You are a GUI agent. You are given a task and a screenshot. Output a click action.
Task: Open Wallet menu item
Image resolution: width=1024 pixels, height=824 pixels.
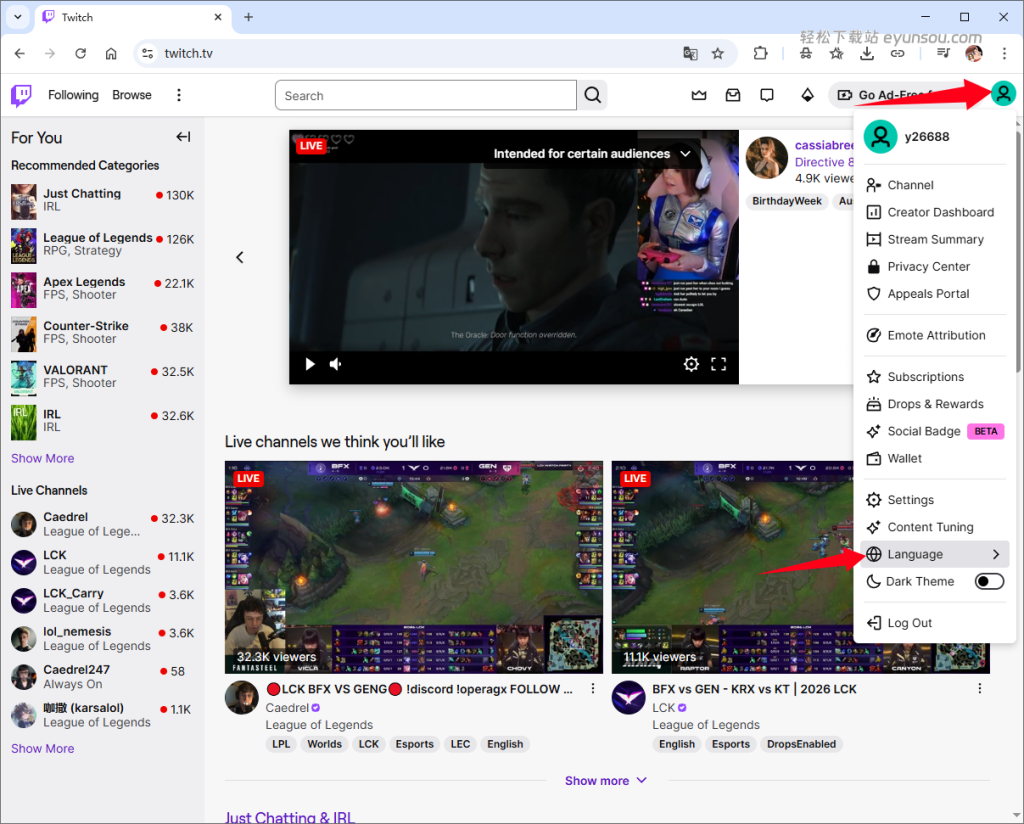(x=935, y=458)
